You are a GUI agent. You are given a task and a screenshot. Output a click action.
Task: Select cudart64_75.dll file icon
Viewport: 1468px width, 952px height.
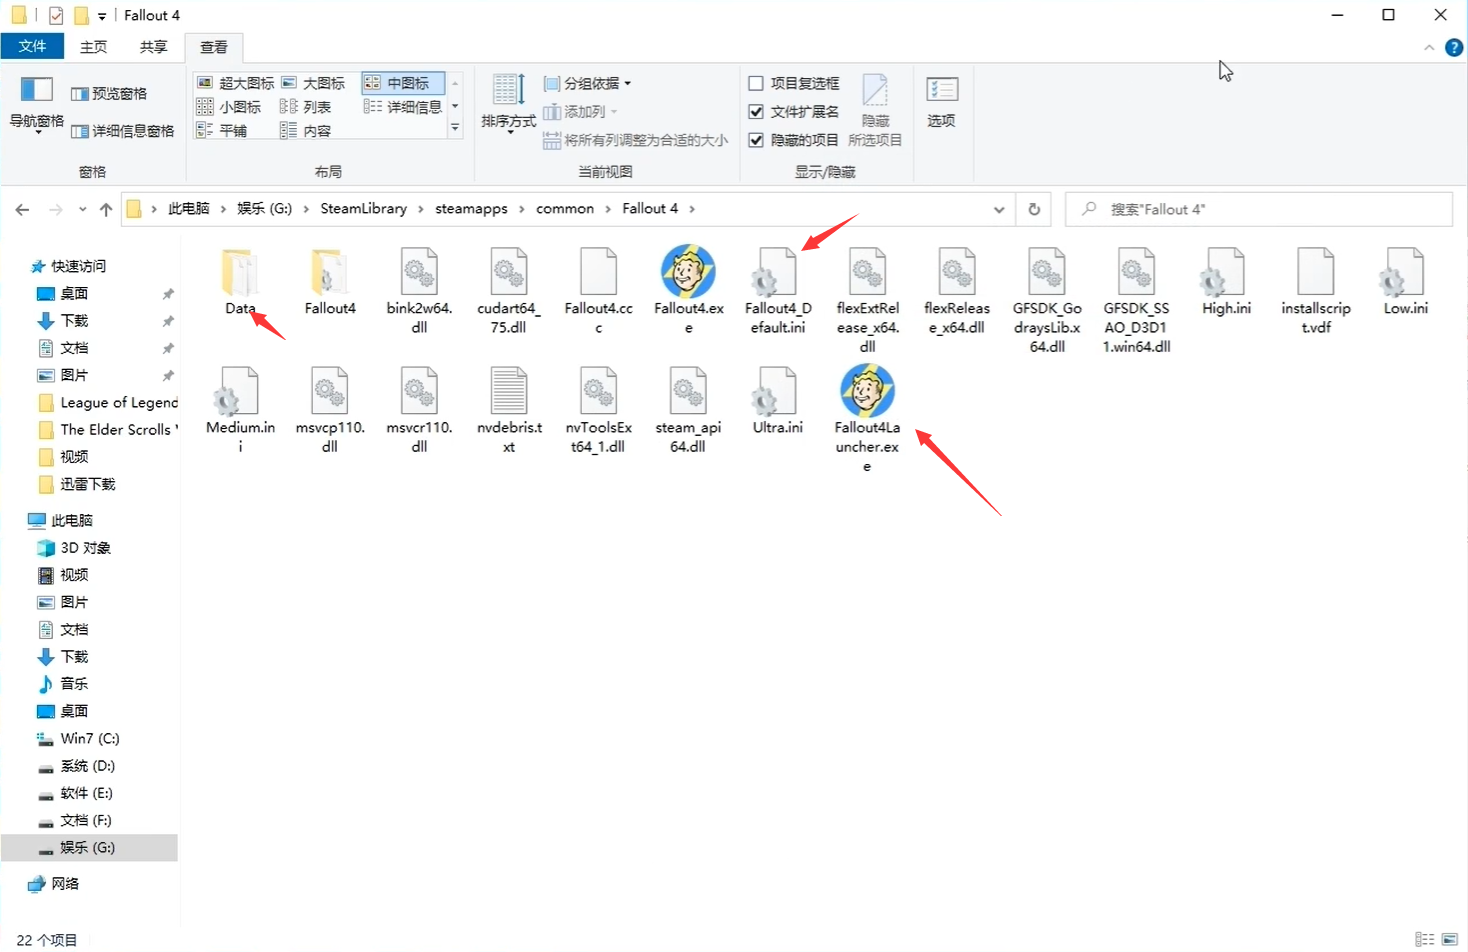pyautogui.click(x=508, y=271)
